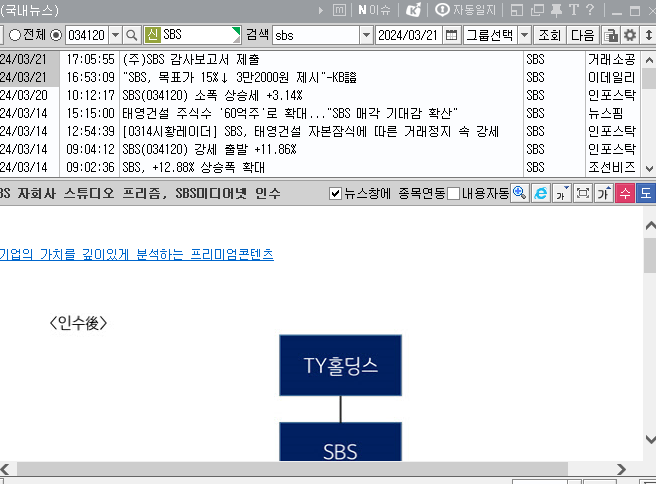Click time cell 17:05:55 in first row
This screenshot has height=484, width=656.
click(x=90, y=59)
